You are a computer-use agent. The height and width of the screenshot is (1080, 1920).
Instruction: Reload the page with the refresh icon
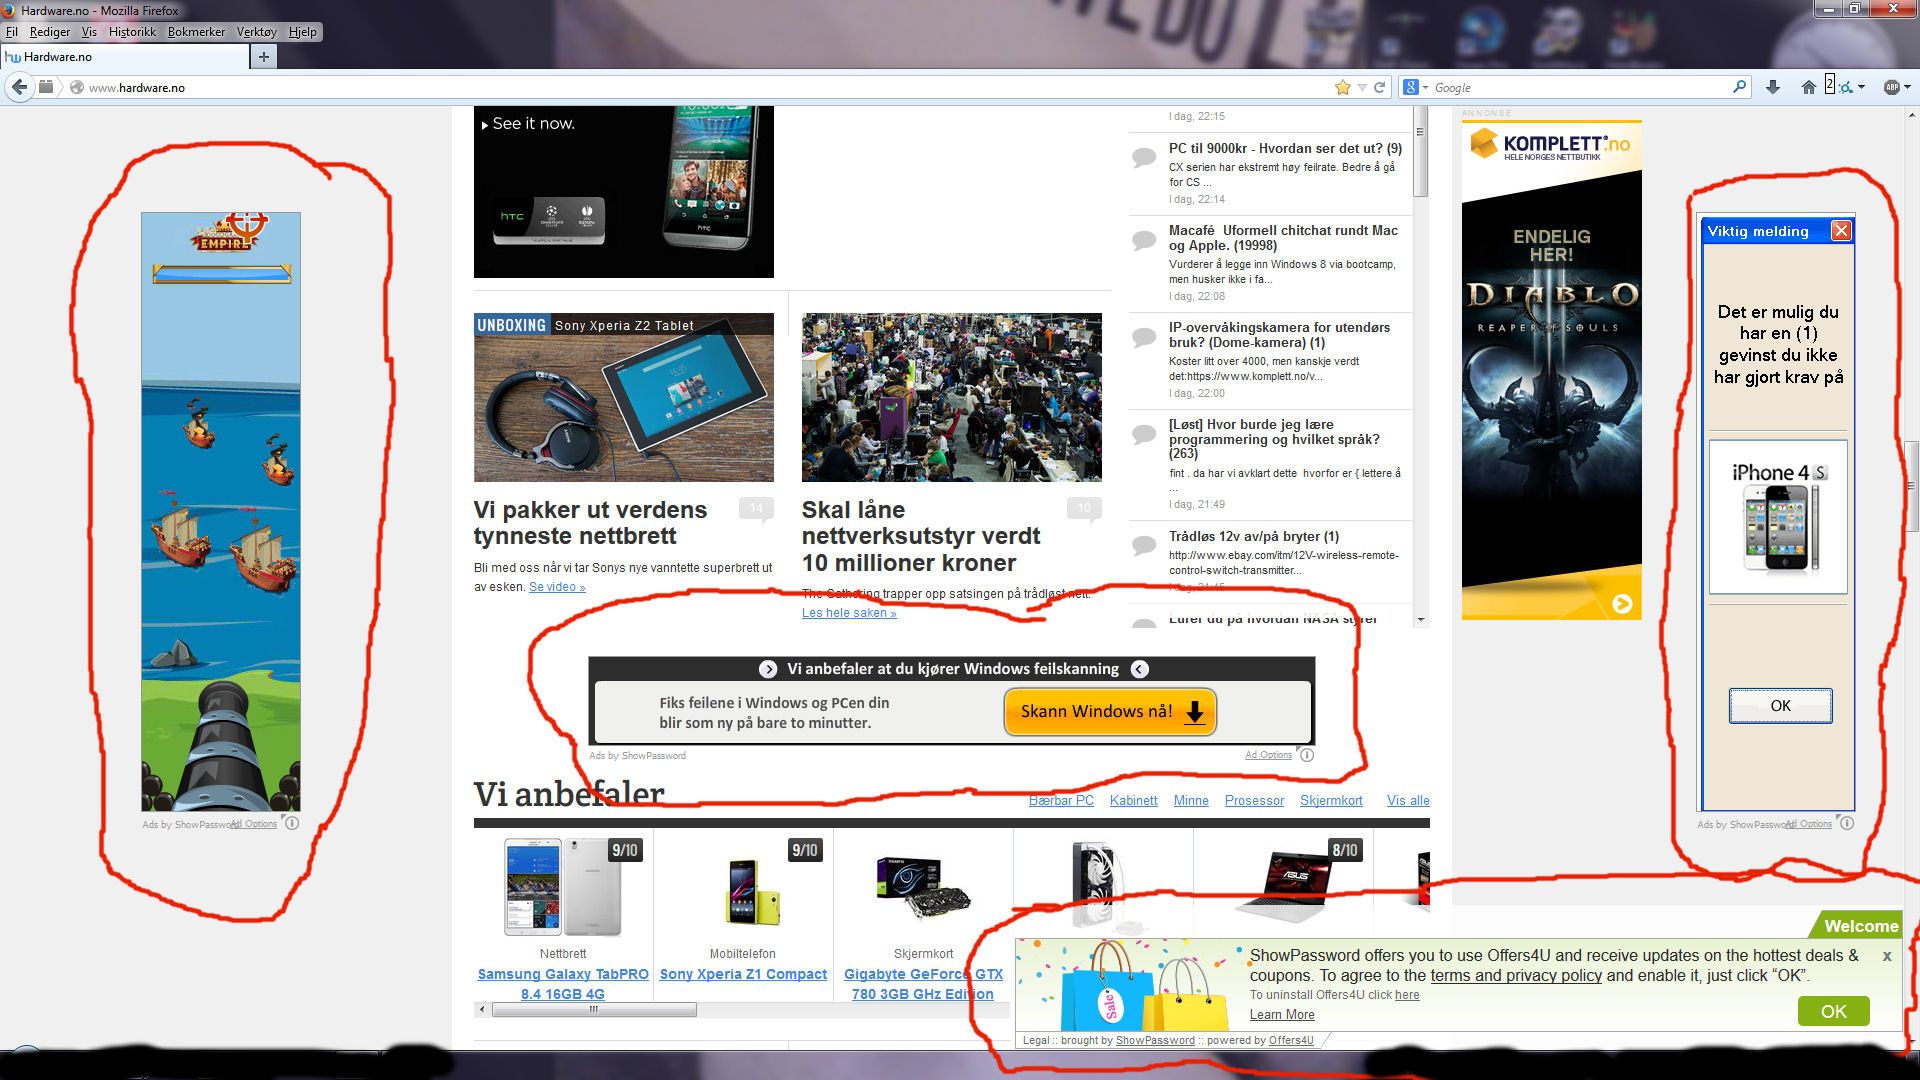click(x=1379, y=87)
